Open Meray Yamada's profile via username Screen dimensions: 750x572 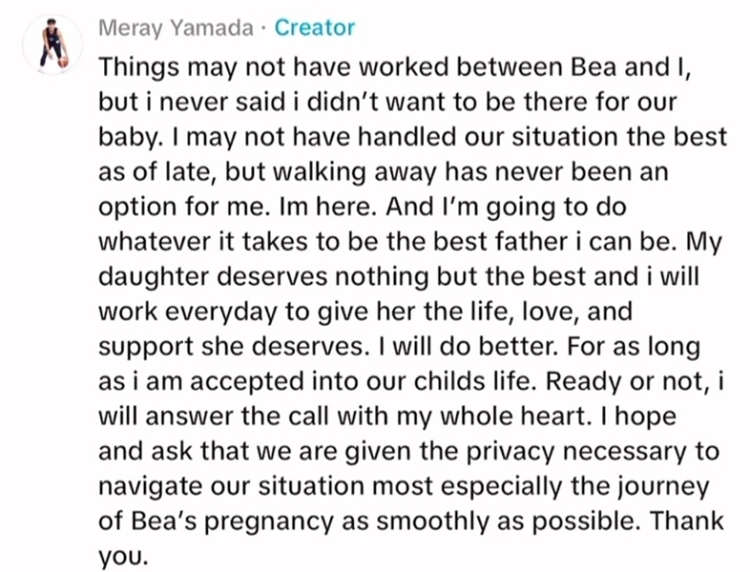click(x=176, y=28)
